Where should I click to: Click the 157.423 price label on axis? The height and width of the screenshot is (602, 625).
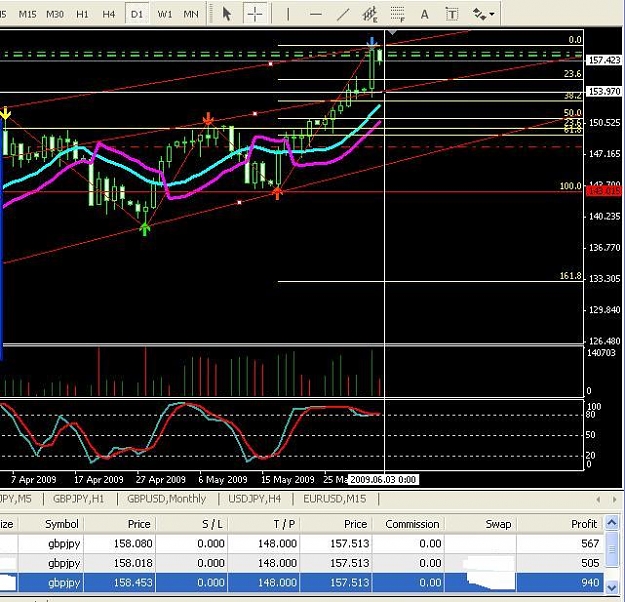(604, 60)
